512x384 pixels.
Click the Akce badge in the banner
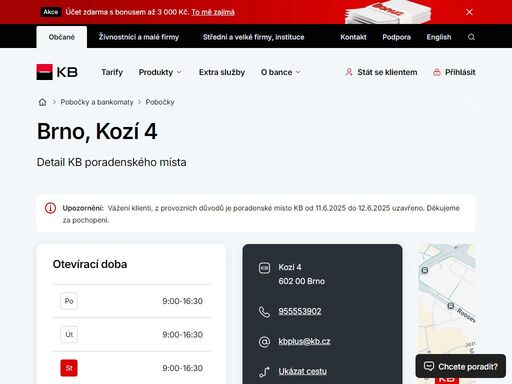pos(51,12)
